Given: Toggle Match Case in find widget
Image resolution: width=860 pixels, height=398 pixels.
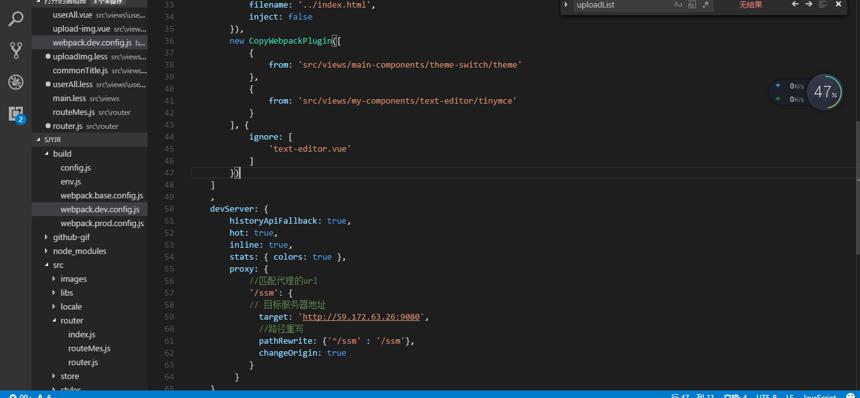Looking at the screenshot, I should tap(678, 4).
